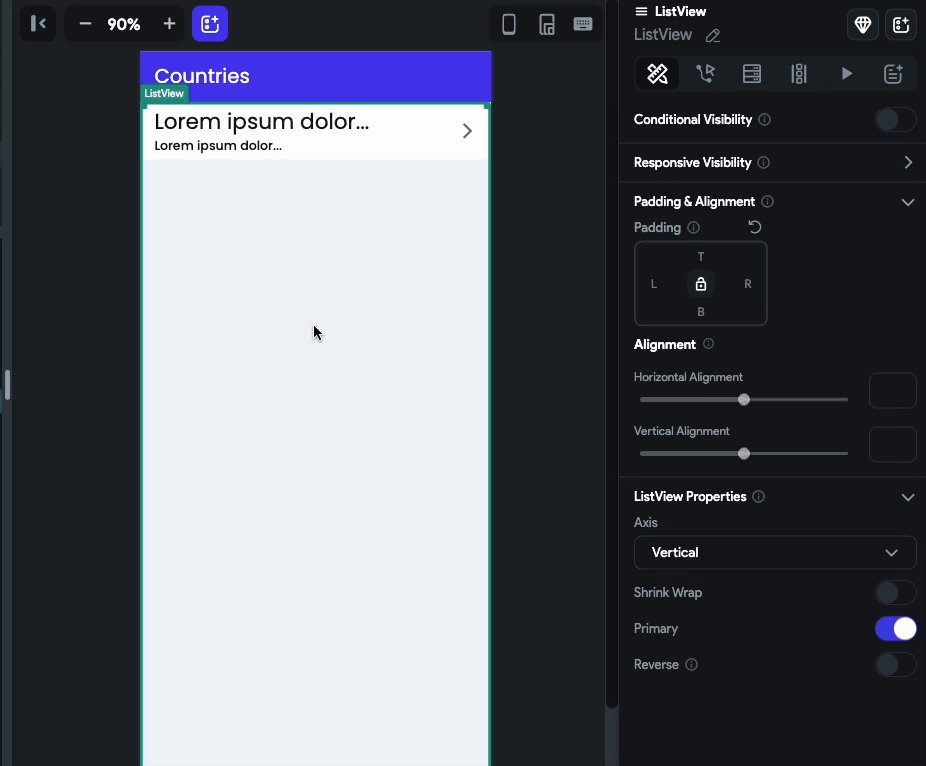
Task: Enable the Shrink Wrap toggle
Action: coord(895,592)
